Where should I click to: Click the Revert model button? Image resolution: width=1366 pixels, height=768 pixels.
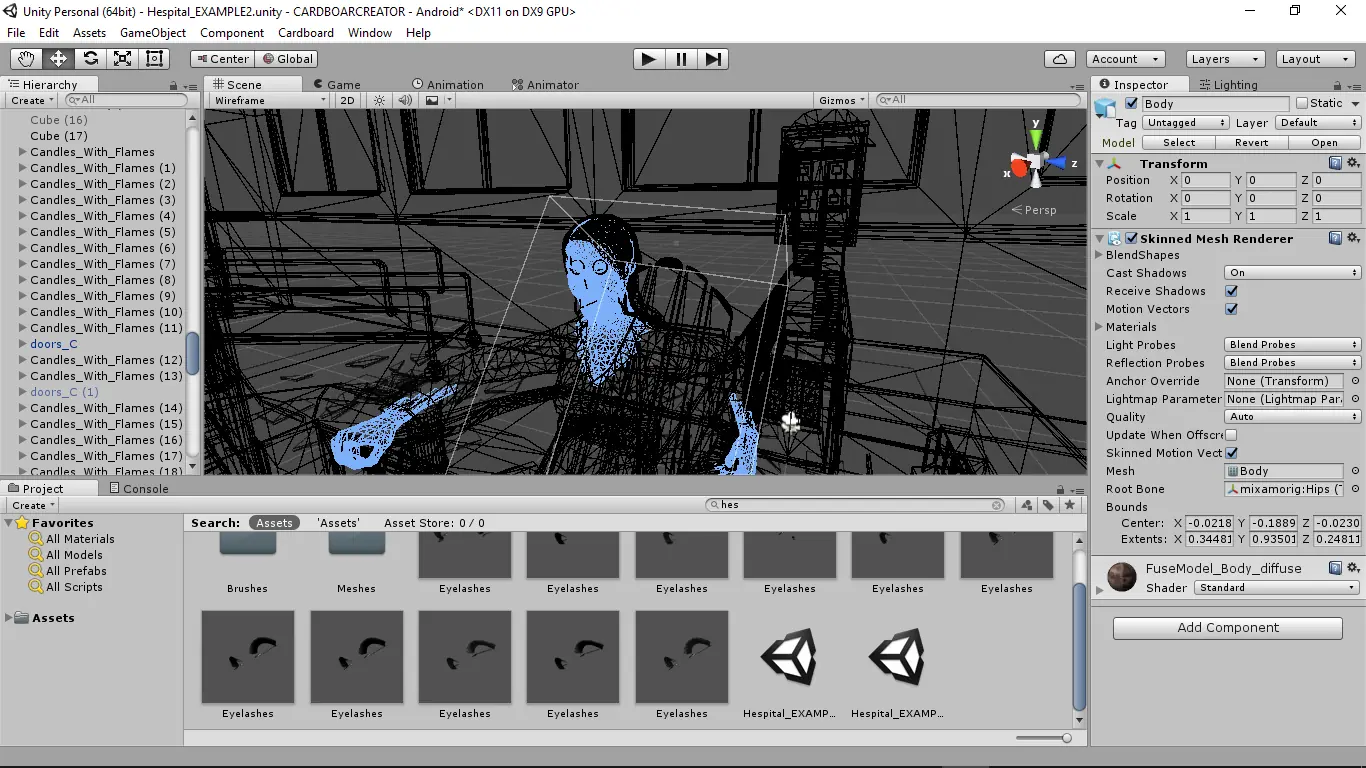point(1251,143)
